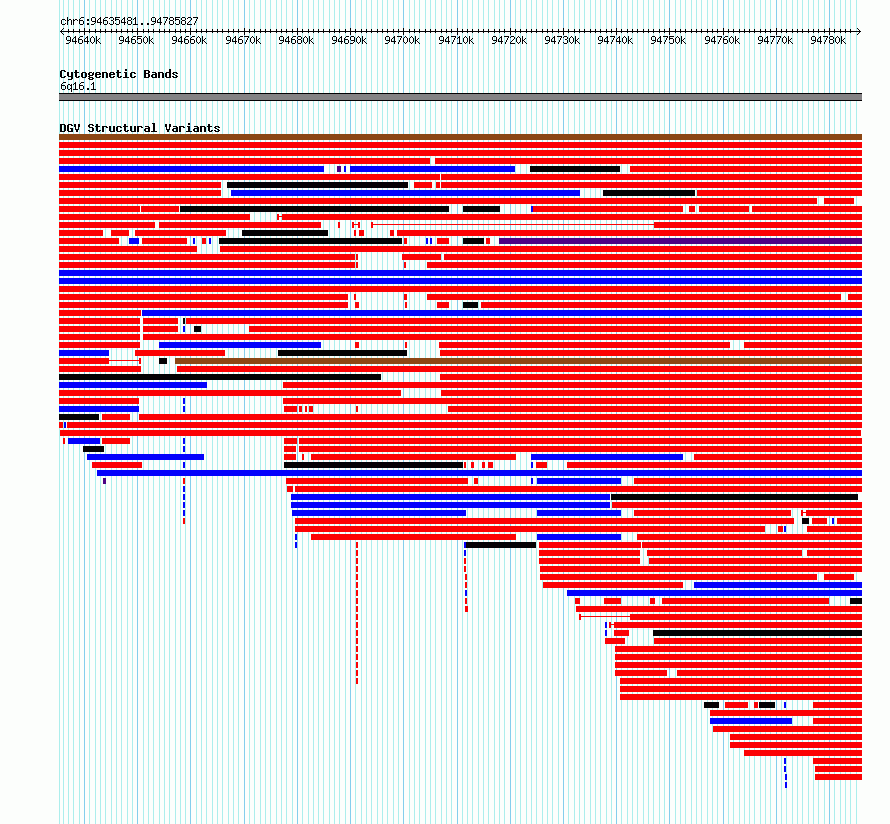Select the black variant spanning 94739k to 94785k
This screenshot has height=824, width=890.
[x=734, y=497]
